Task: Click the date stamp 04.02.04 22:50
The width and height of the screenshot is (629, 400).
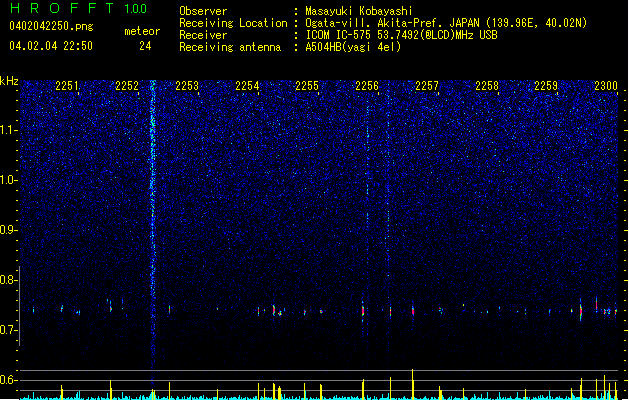Action: click(x=51, y=46)
